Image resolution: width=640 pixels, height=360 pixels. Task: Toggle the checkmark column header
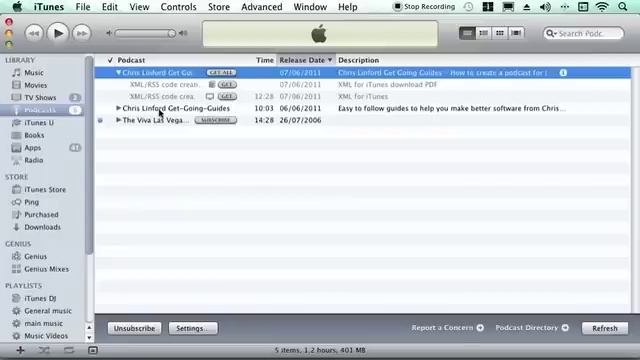[110, 60]
